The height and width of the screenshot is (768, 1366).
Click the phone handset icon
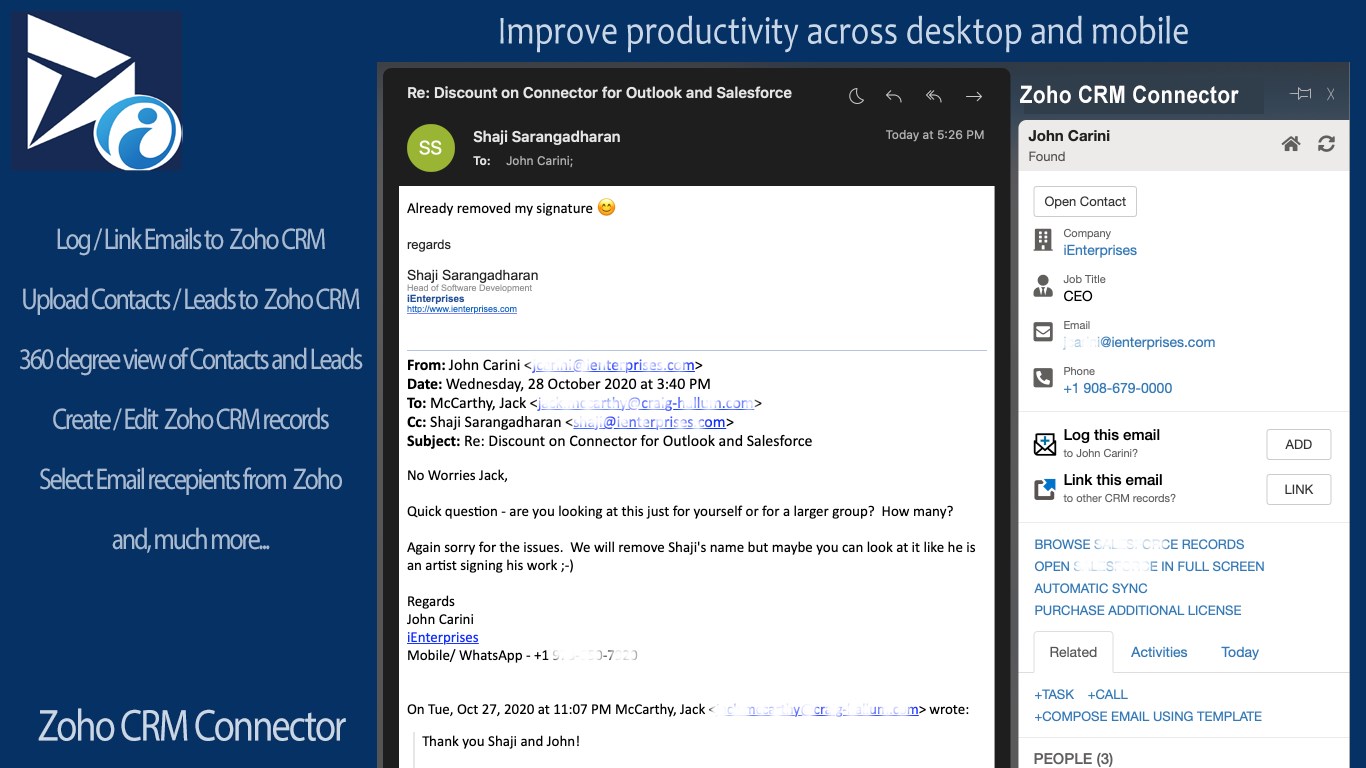click(x=1043, y=378)
